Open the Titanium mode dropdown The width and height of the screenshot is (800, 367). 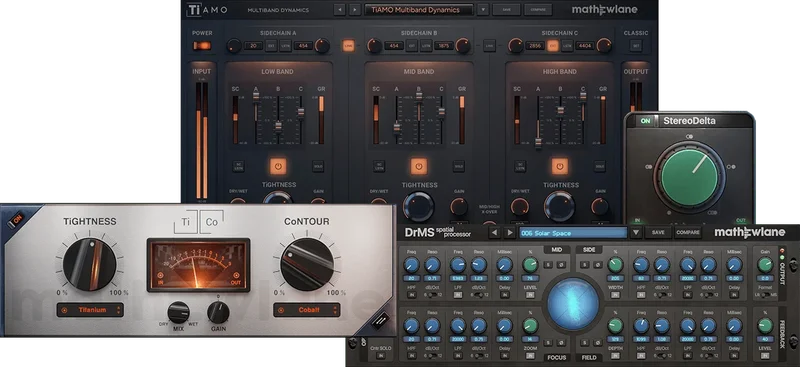click(x=90, y=309)
